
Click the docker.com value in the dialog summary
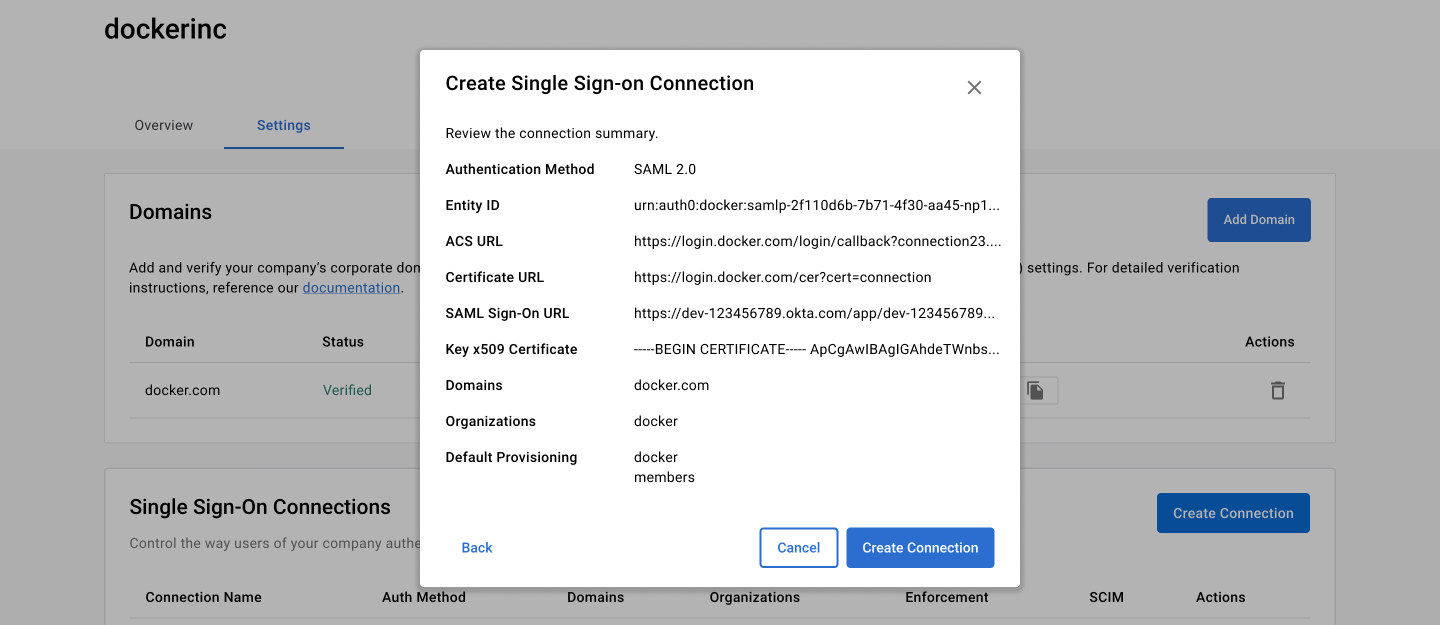pos(672,386)
